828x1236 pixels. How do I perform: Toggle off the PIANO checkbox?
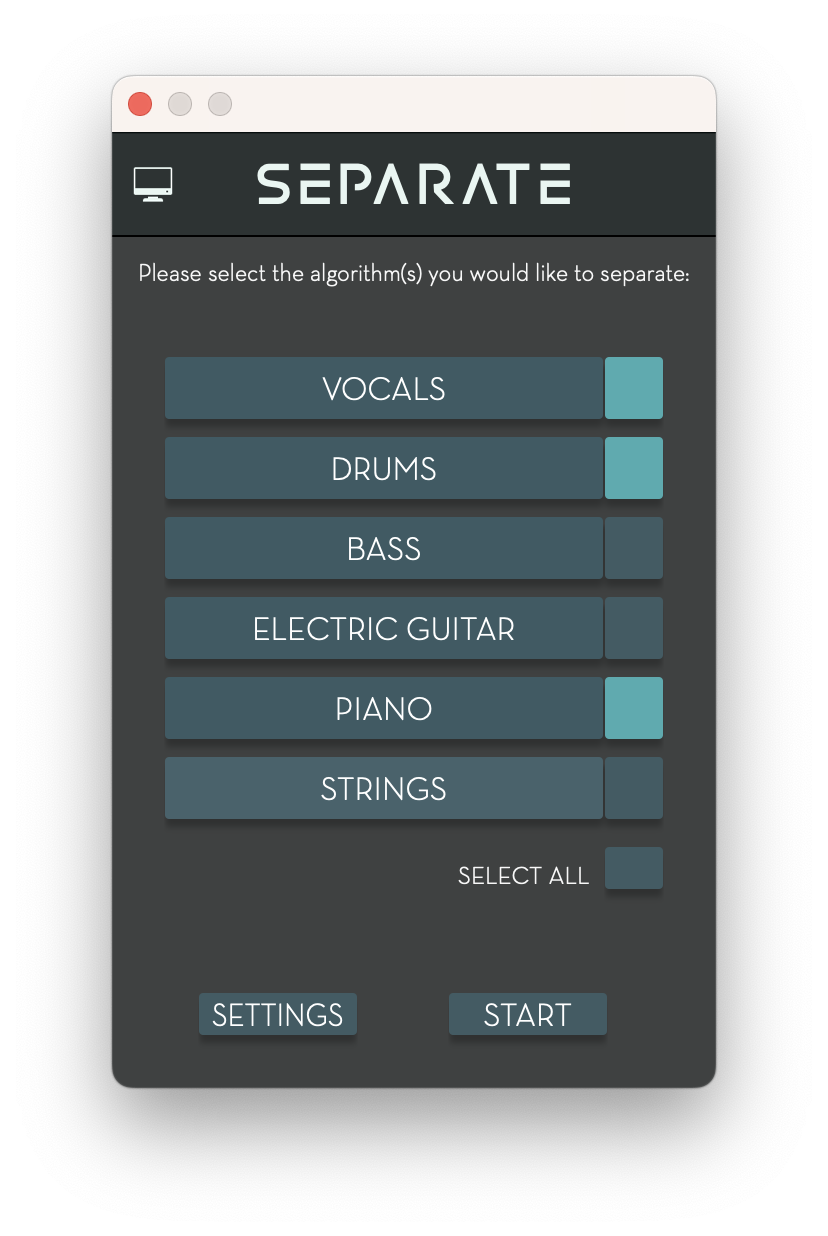tap(634, 708)
